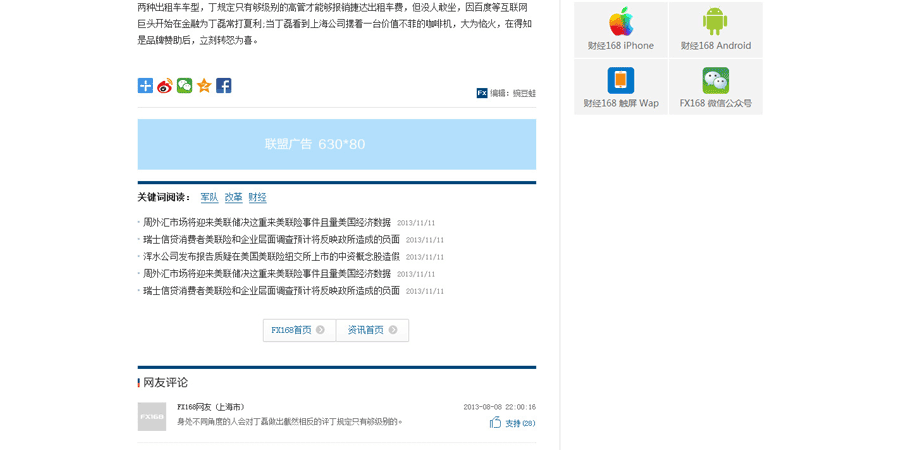Open 财经168 触屏 Wap version
900x450 pixels.
(621, 87)
